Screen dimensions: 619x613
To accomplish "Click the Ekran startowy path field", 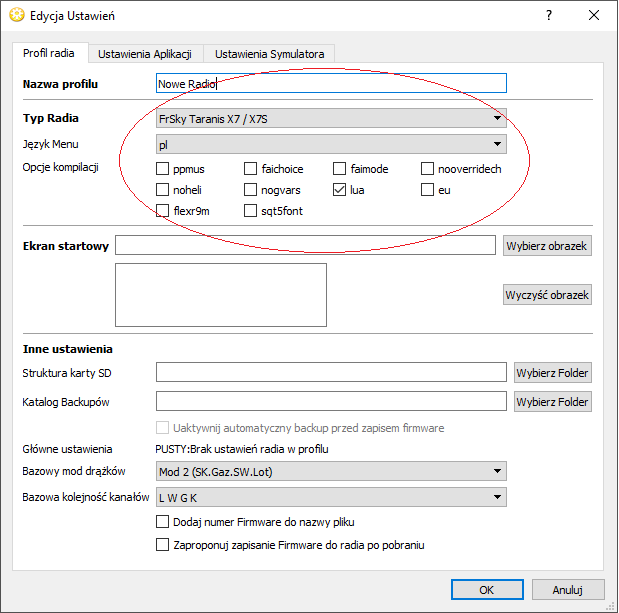I will [305, 245].
